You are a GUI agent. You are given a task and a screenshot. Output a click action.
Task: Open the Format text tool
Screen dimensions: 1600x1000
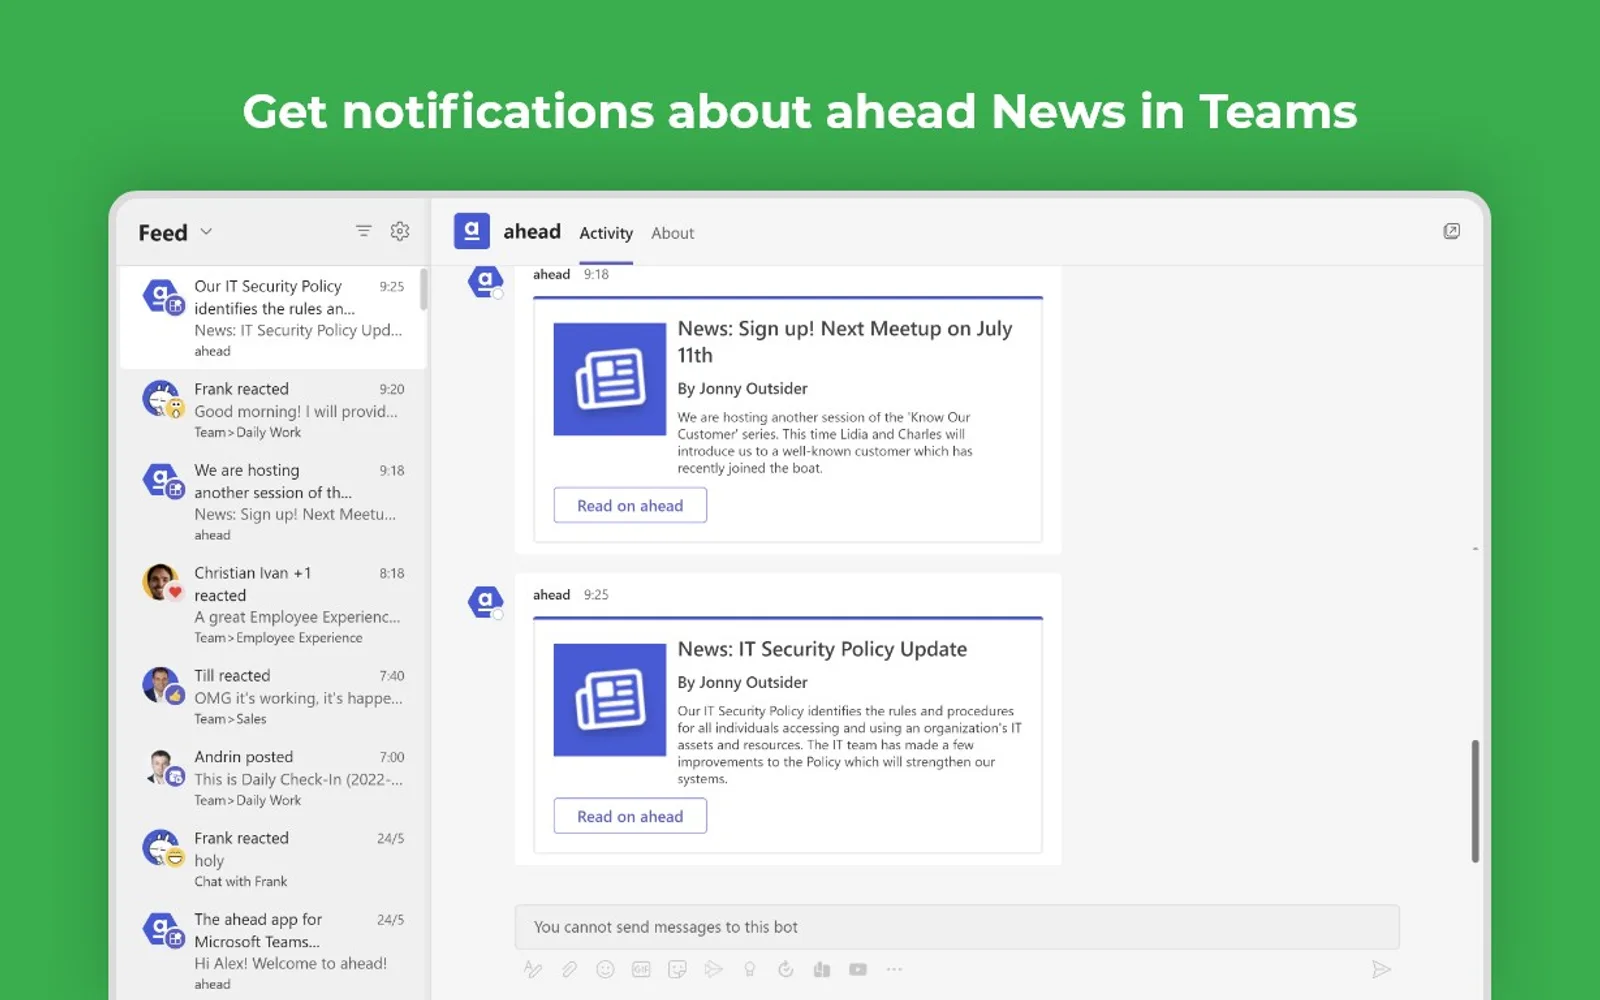pos(533,969)
